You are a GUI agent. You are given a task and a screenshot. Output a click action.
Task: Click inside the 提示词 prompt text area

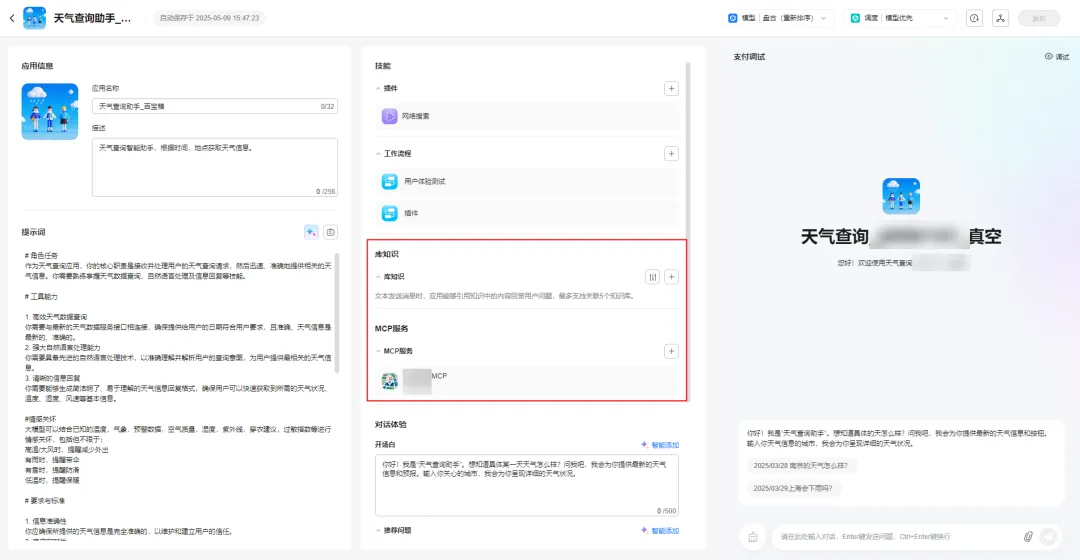(178, 395)
